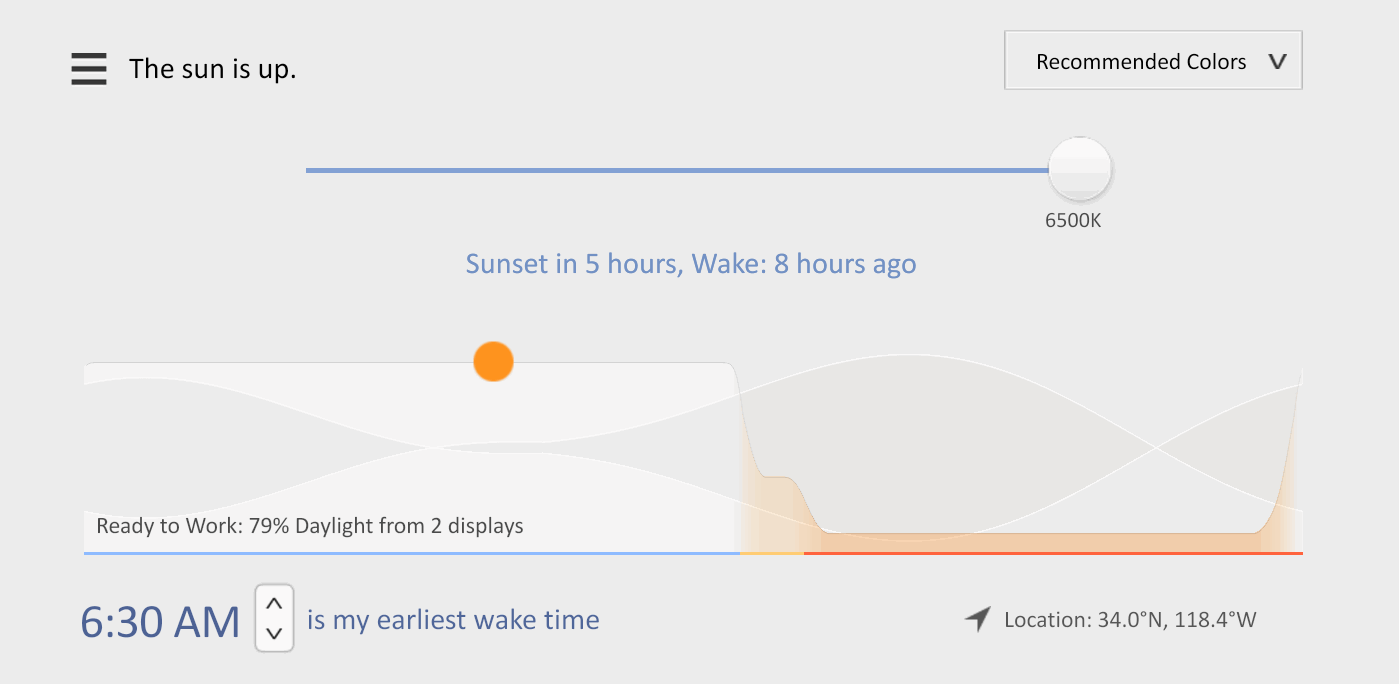Click the yellow sunset timeline segment

[x=771, y=553]
